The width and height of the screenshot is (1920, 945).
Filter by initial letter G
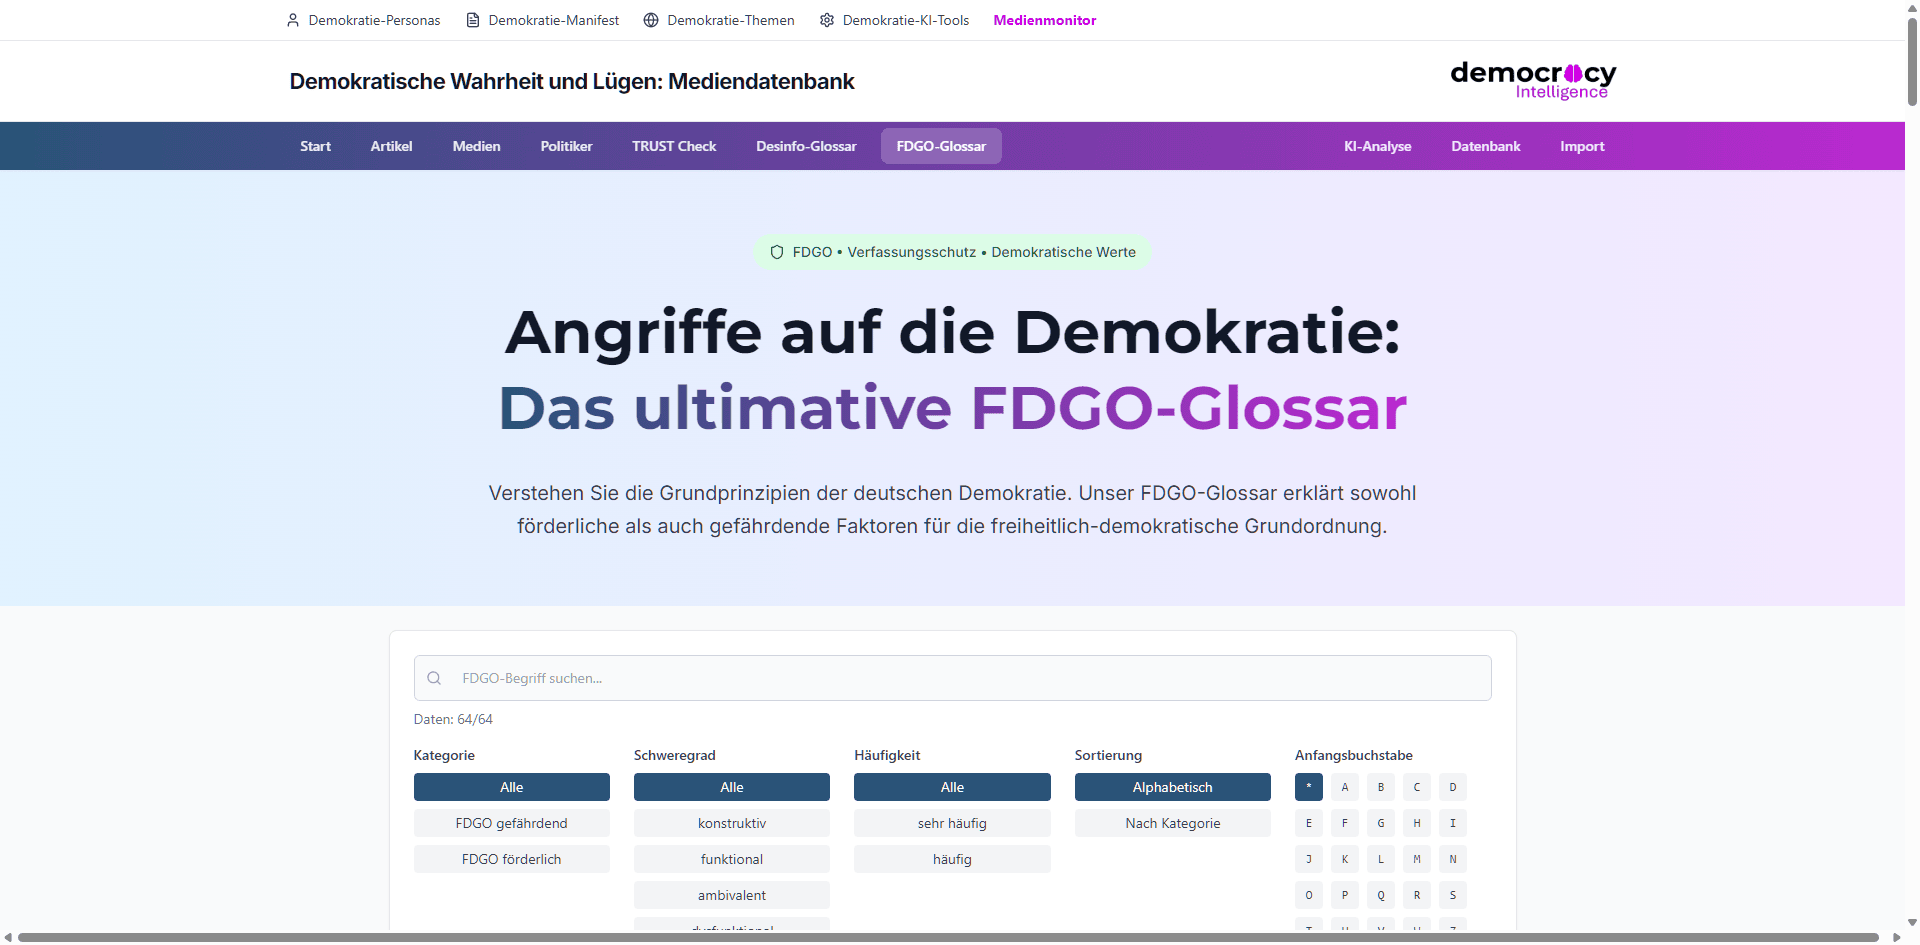click(1381, 823)
